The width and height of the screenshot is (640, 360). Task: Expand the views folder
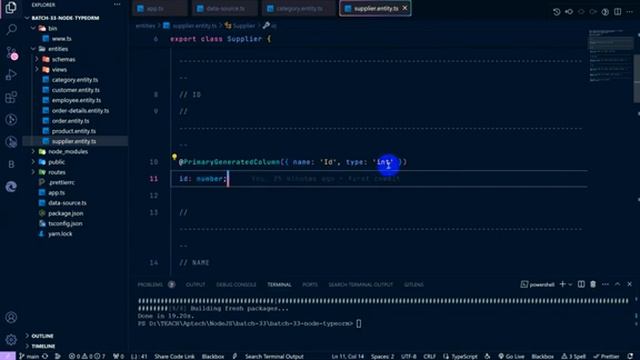click(37, 69)
